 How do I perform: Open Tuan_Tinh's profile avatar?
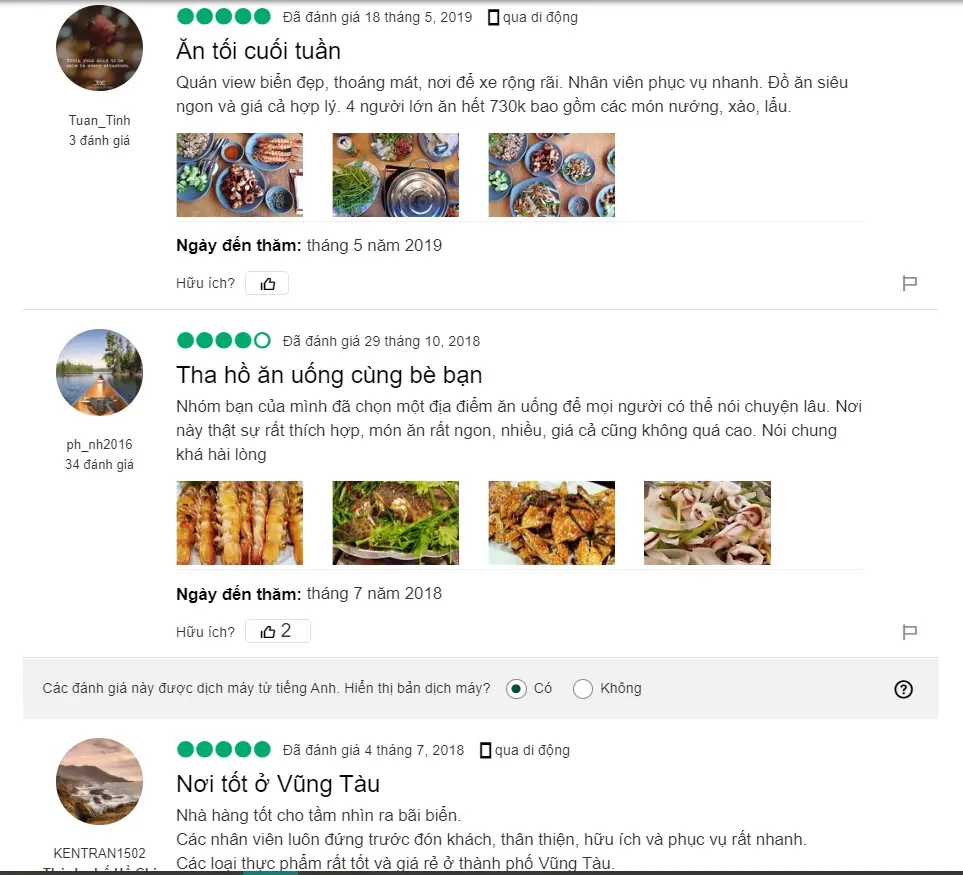point(99,48)
